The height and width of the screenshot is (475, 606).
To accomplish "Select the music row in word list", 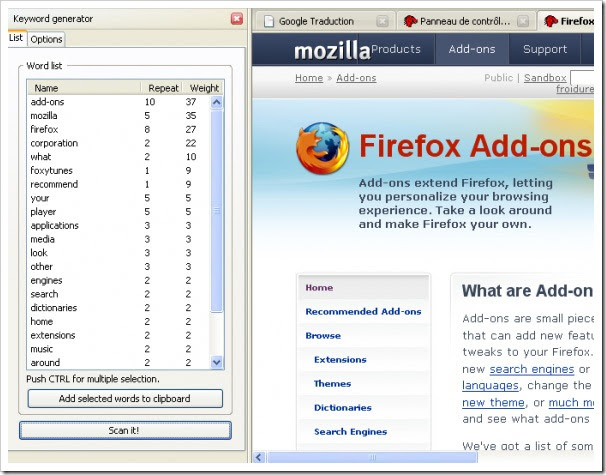I will [x=119, y=349].
